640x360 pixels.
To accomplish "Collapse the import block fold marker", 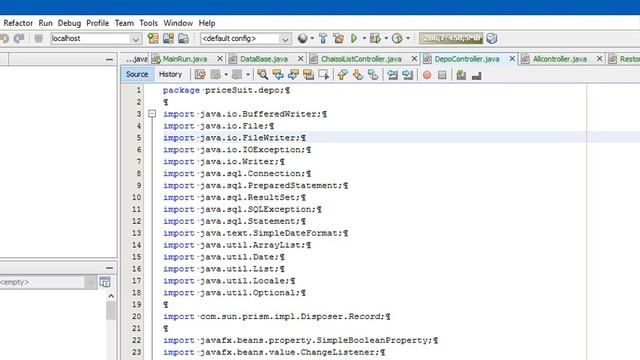I will coord(152,114).
